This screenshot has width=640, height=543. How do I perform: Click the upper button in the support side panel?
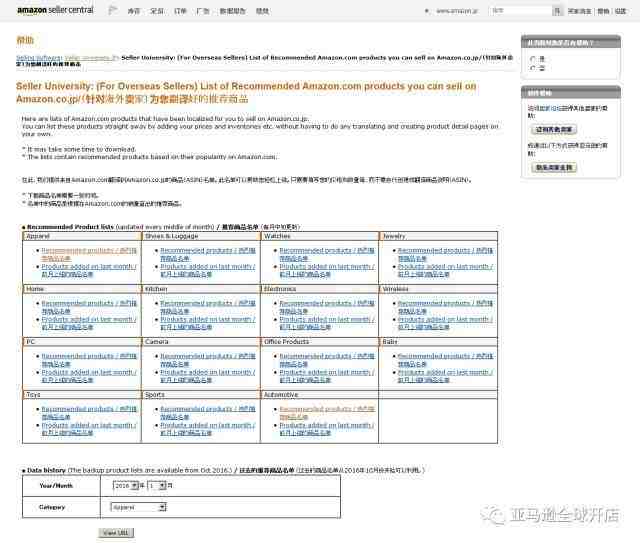tap(554, 129)
